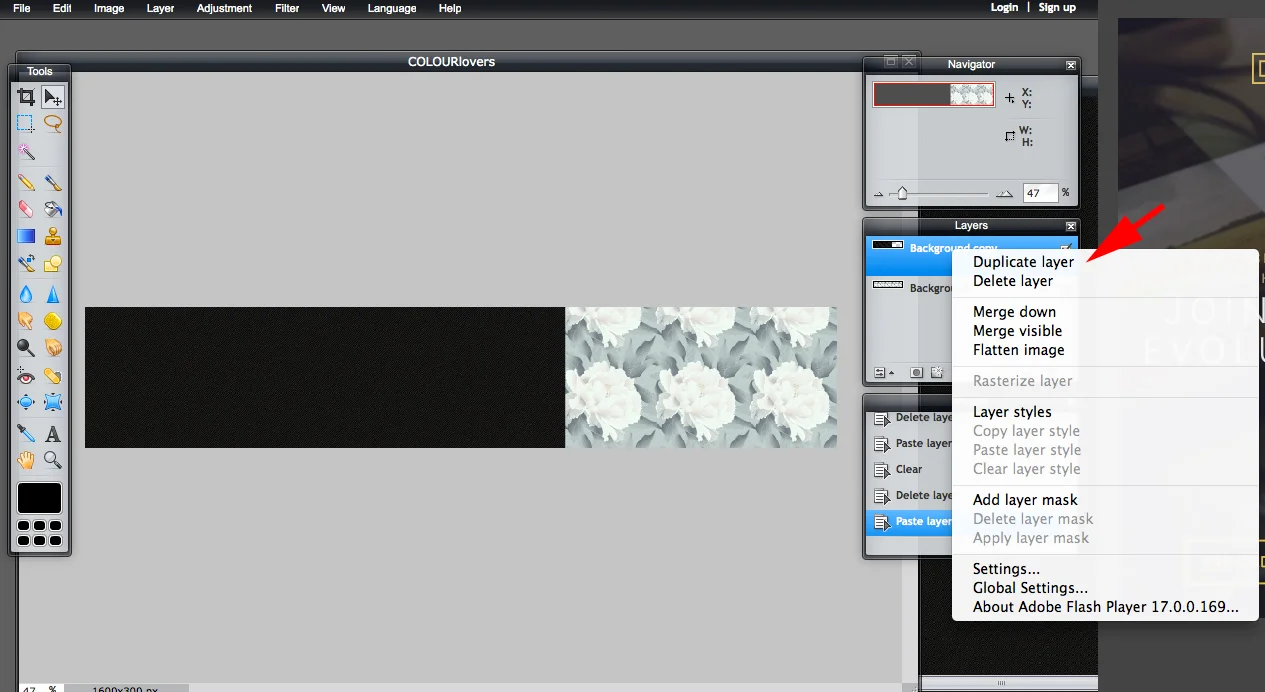Choose Add layer mask menu entry

[1025, 500]
